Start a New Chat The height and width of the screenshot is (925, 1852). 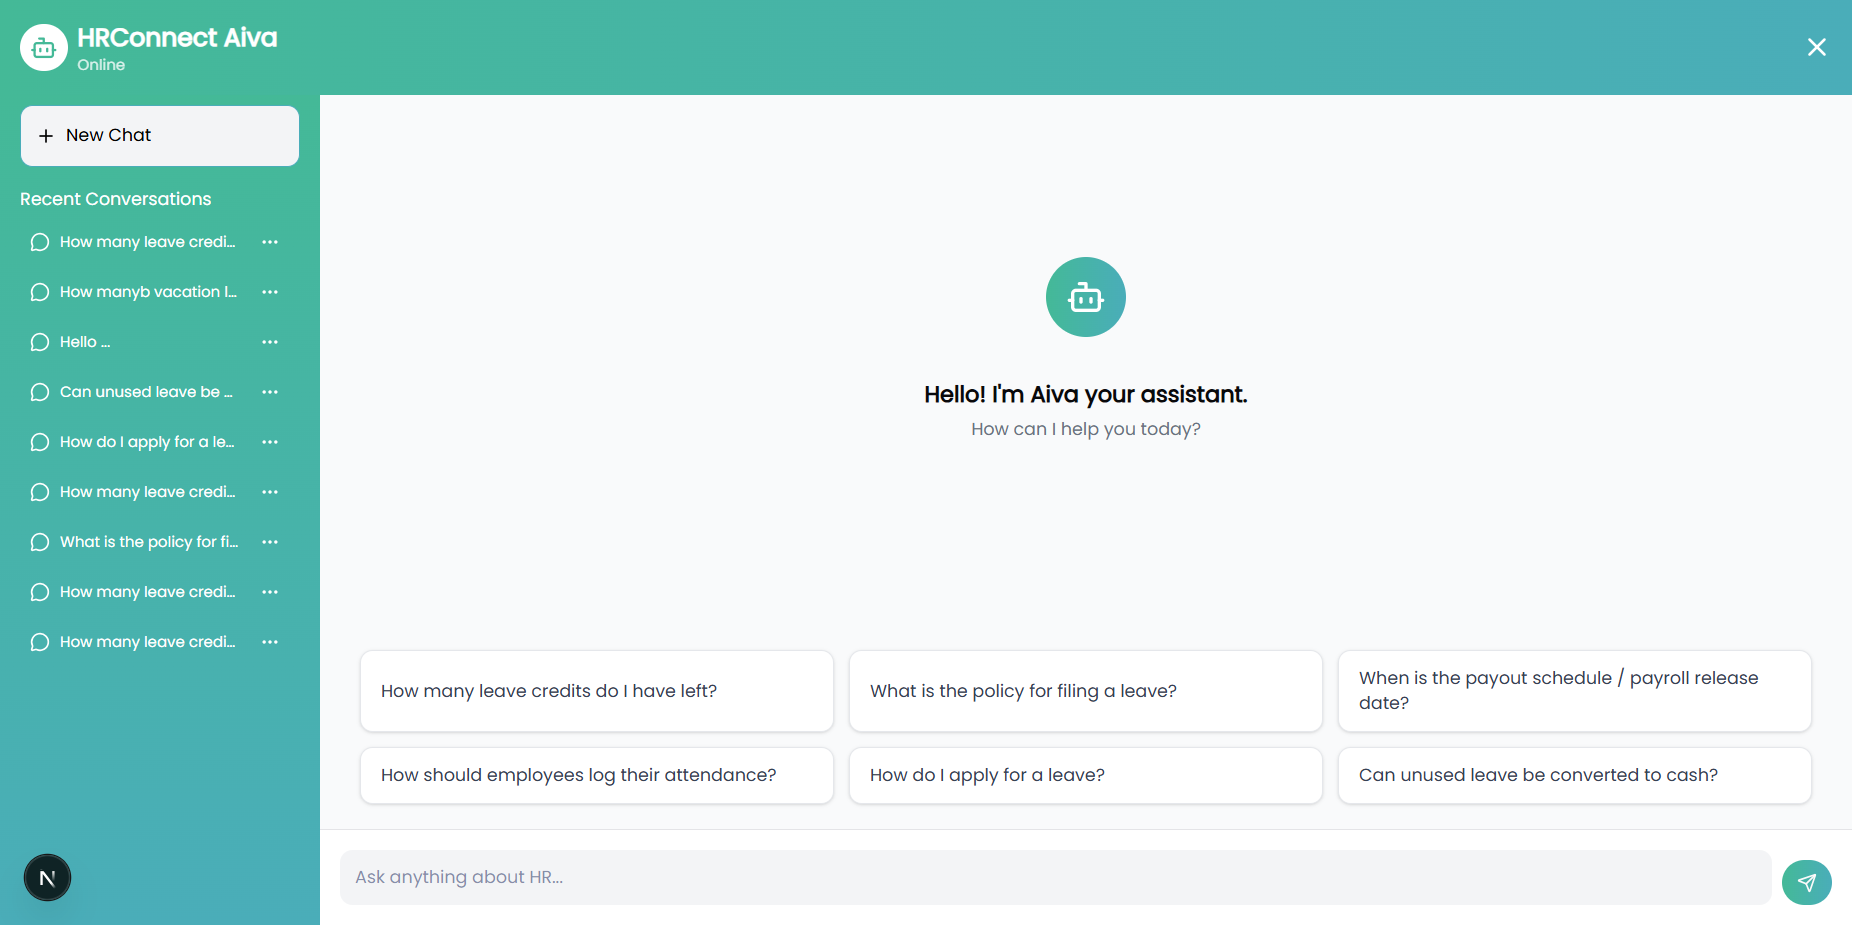click(160, 136)
